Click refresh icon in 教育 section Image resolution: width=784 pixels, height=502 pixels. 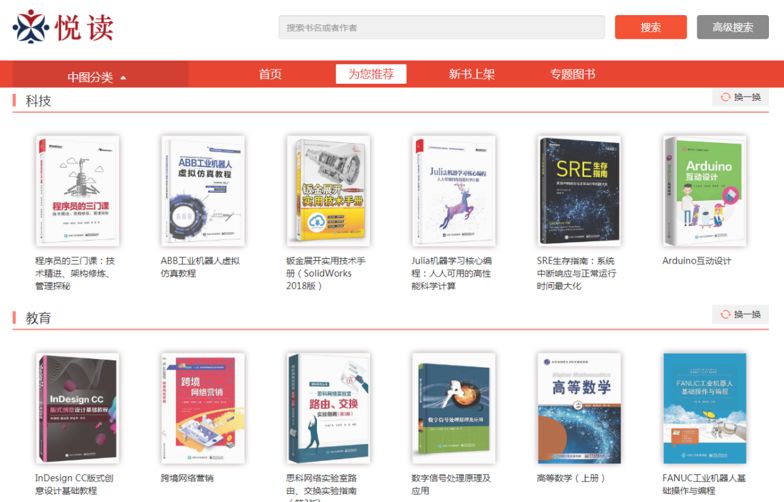725,314
